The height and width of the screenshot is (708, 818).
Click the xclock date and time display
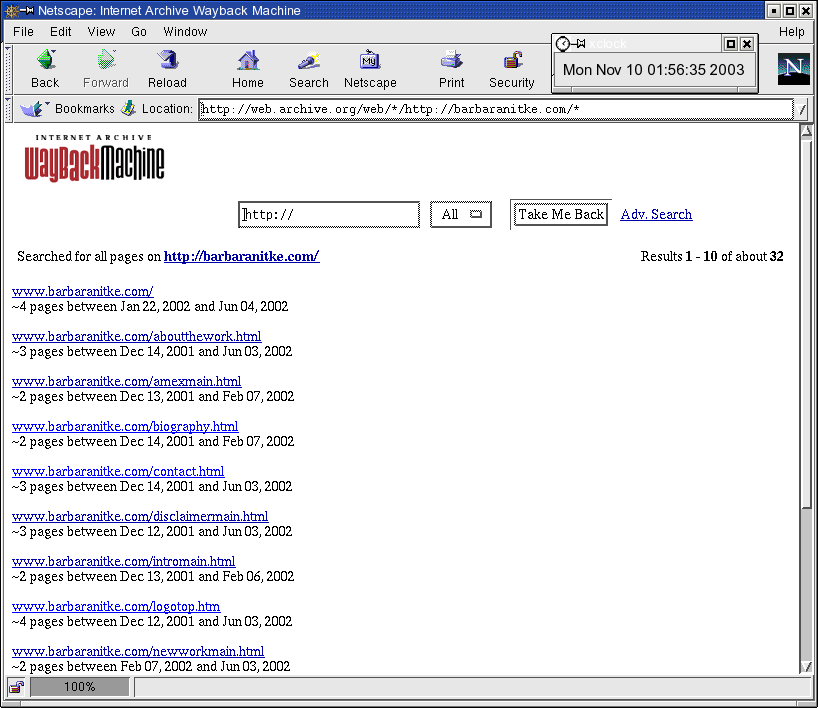click(654, 70)
